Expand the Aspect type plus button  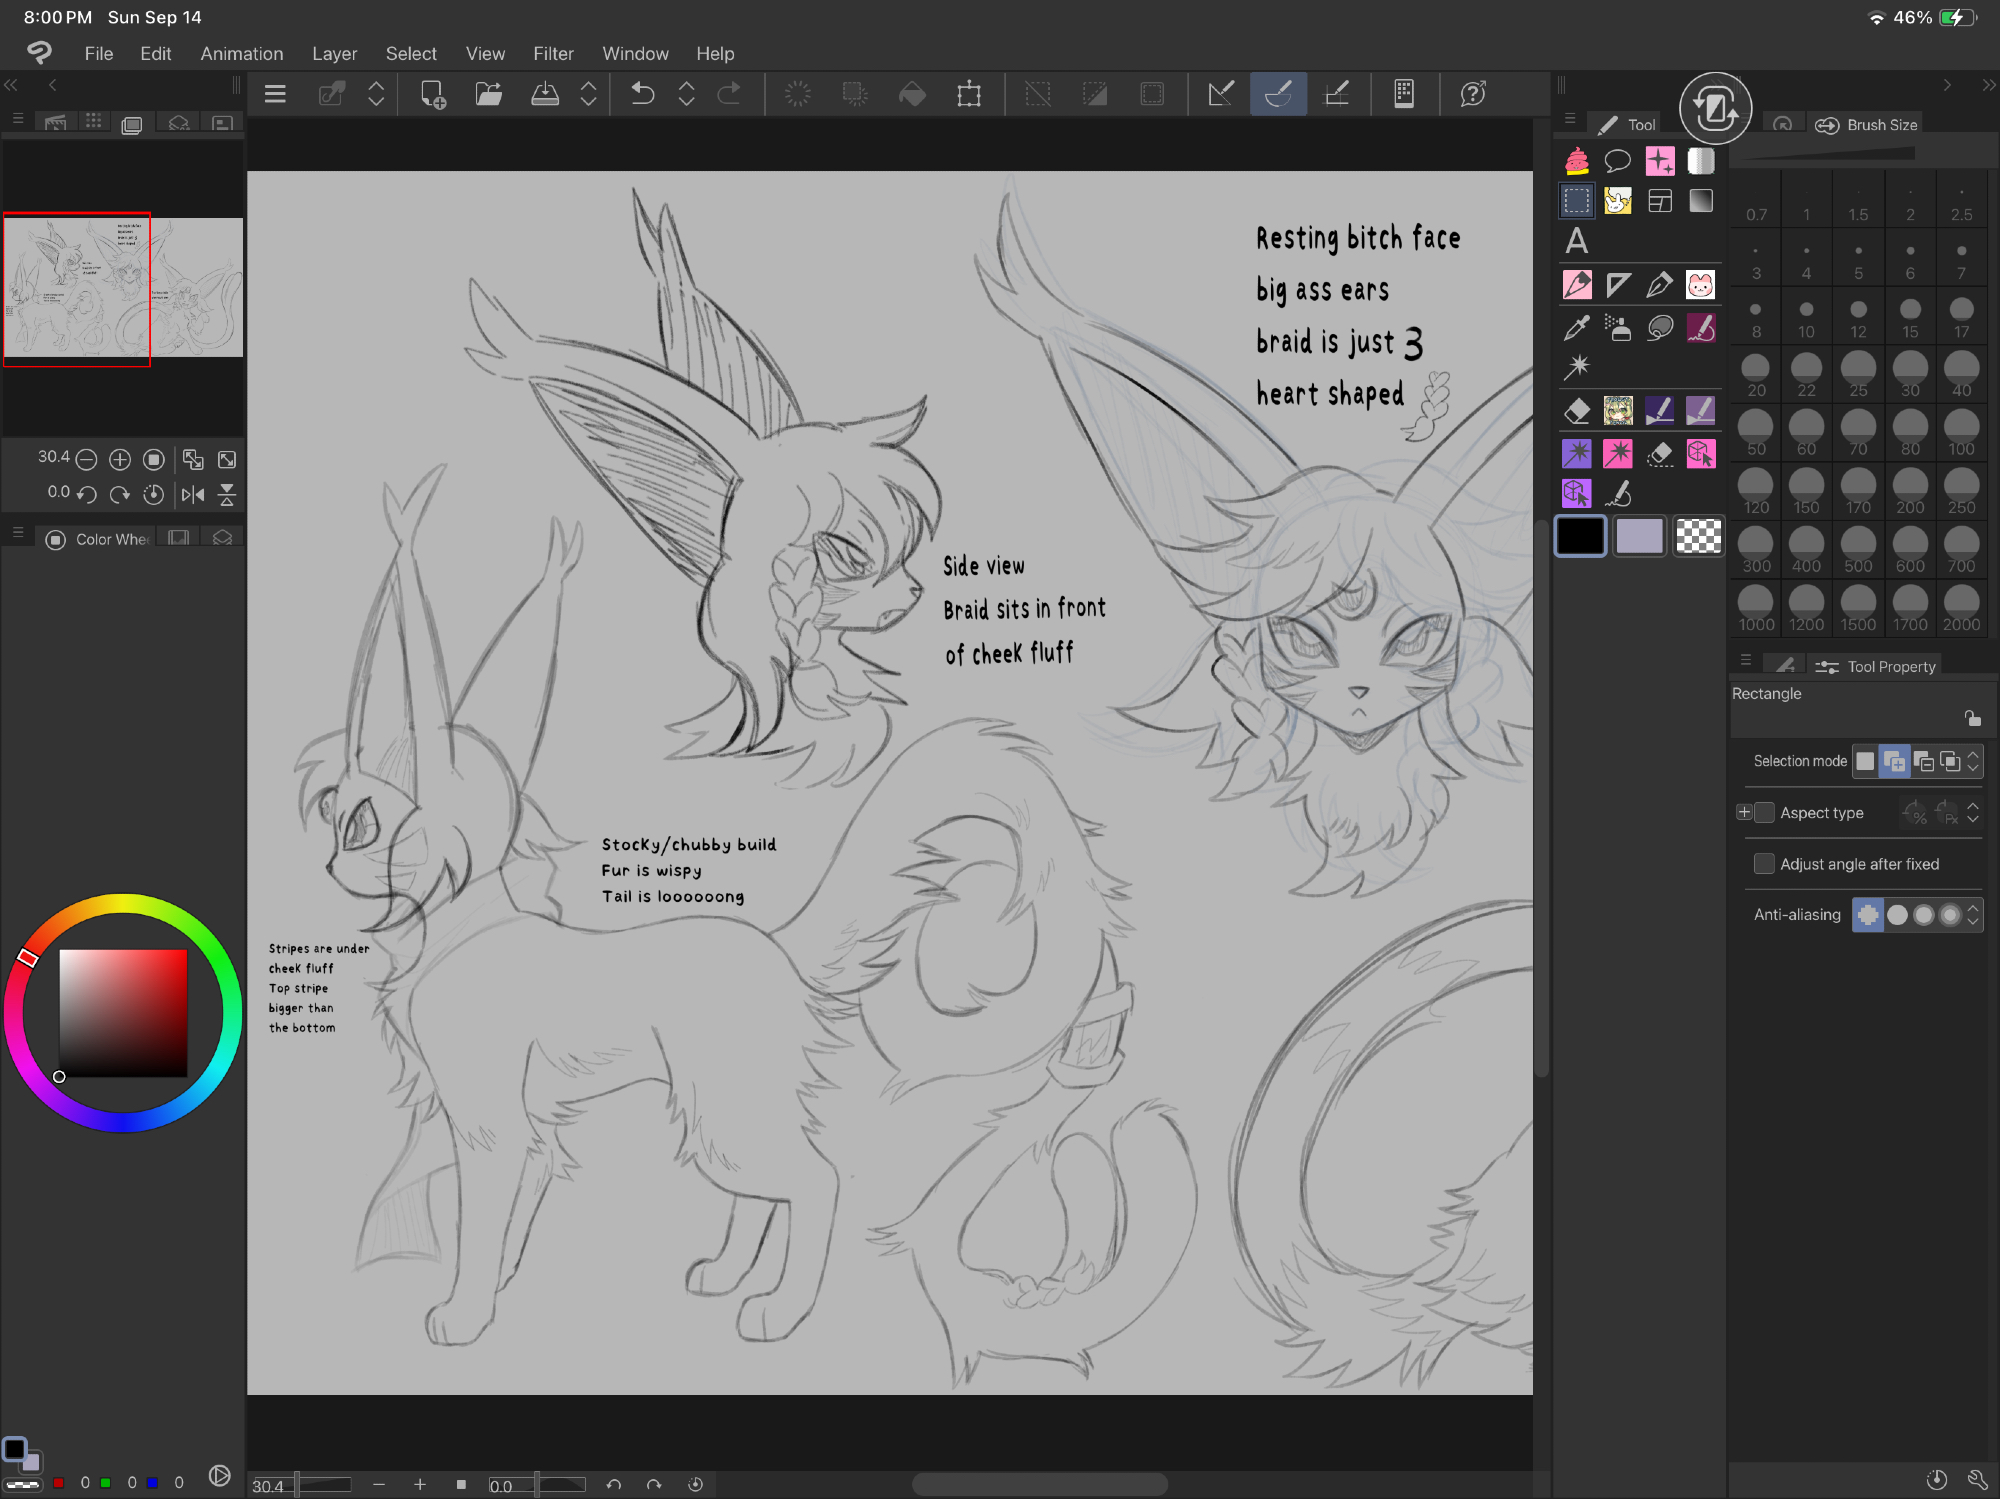click(1744, 813)
